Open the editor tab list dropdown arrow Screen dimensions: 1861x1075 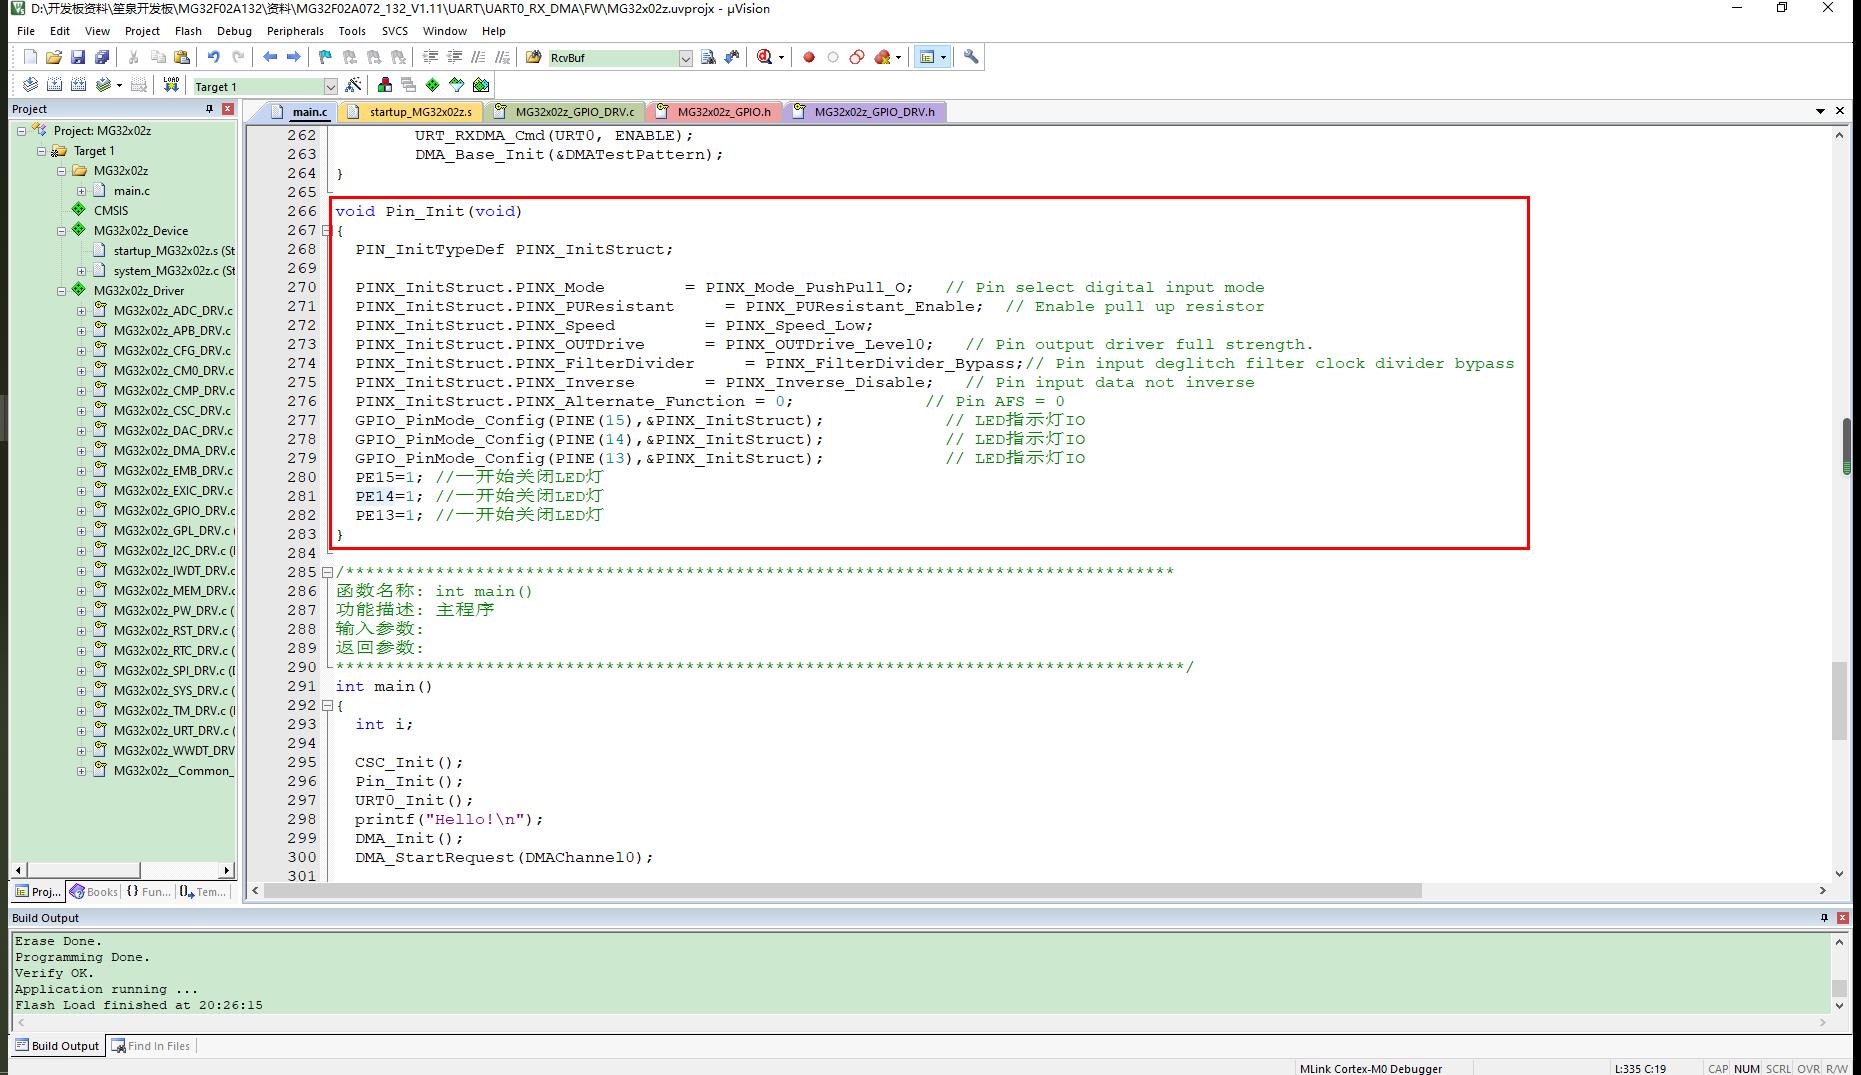click(x=1820, y=111)
